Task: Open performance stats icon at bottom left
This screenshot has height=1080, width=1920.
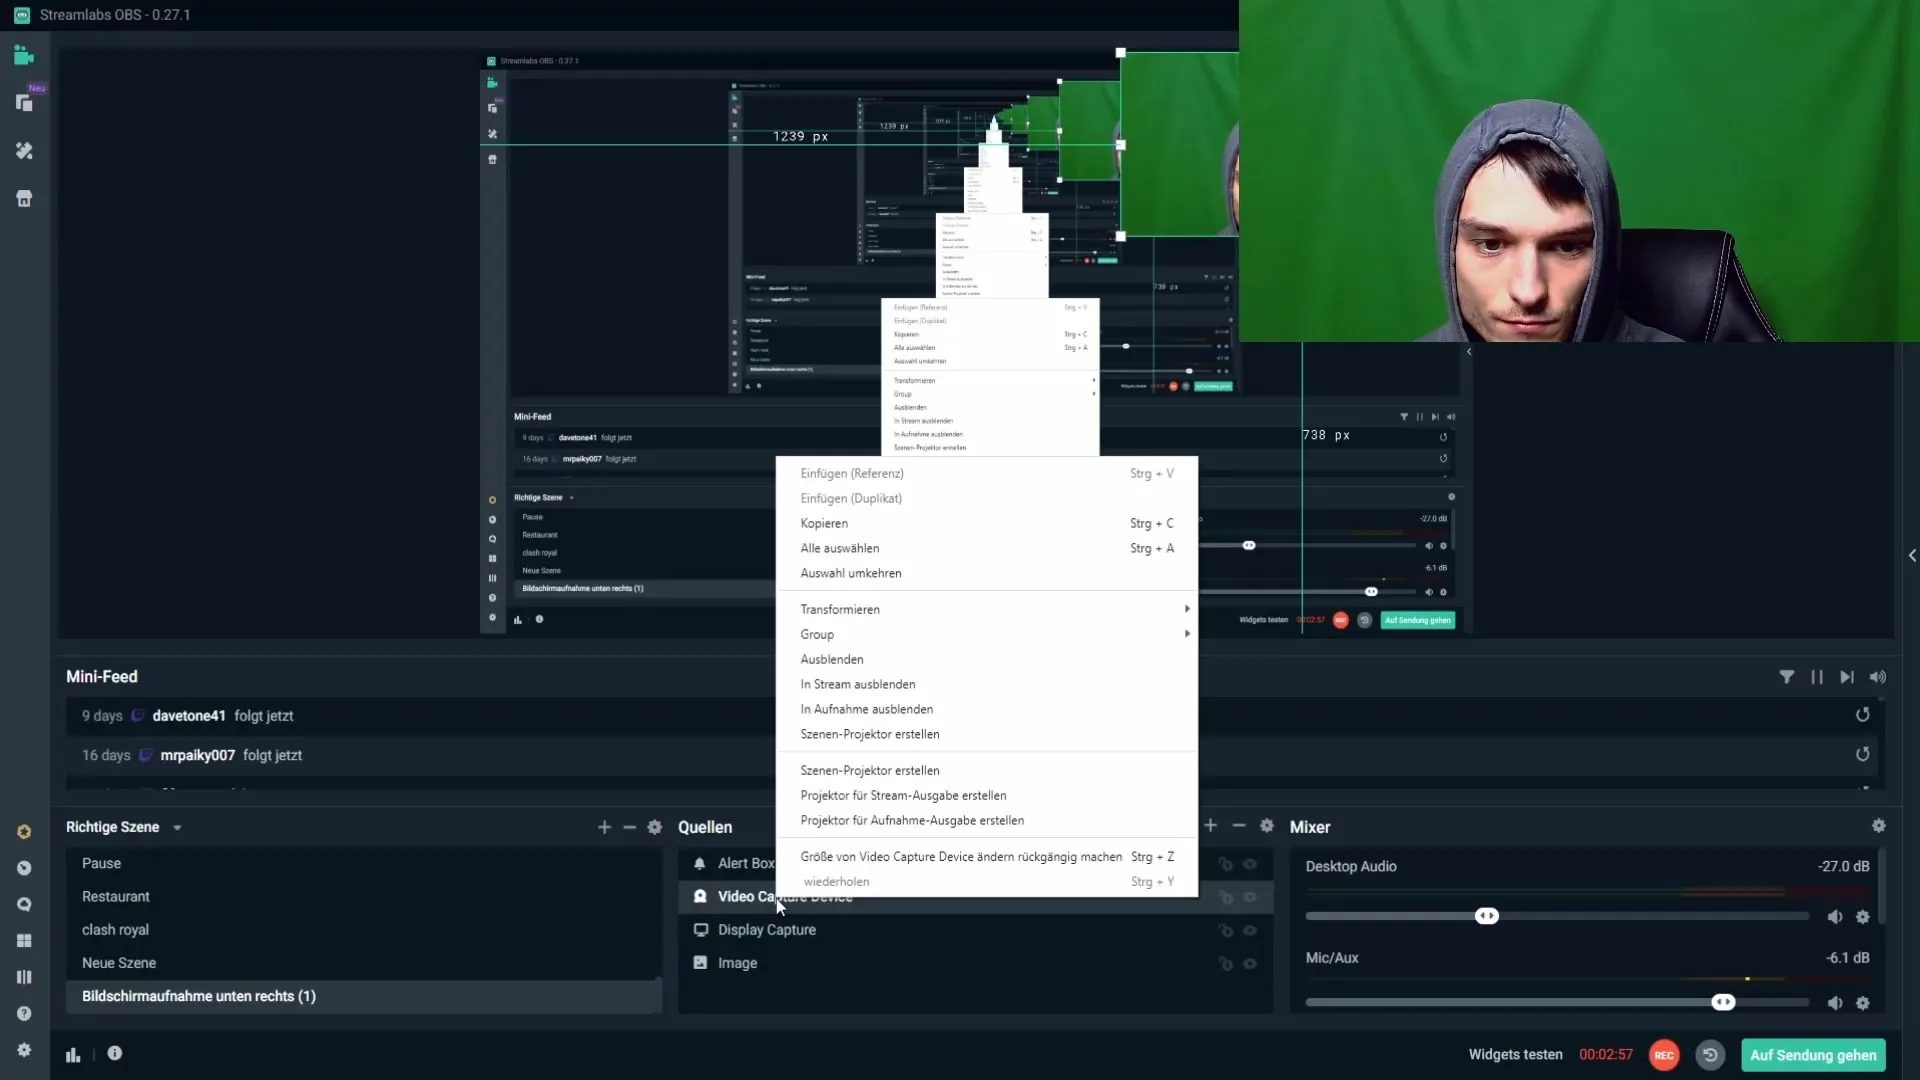Action: 73,1054
